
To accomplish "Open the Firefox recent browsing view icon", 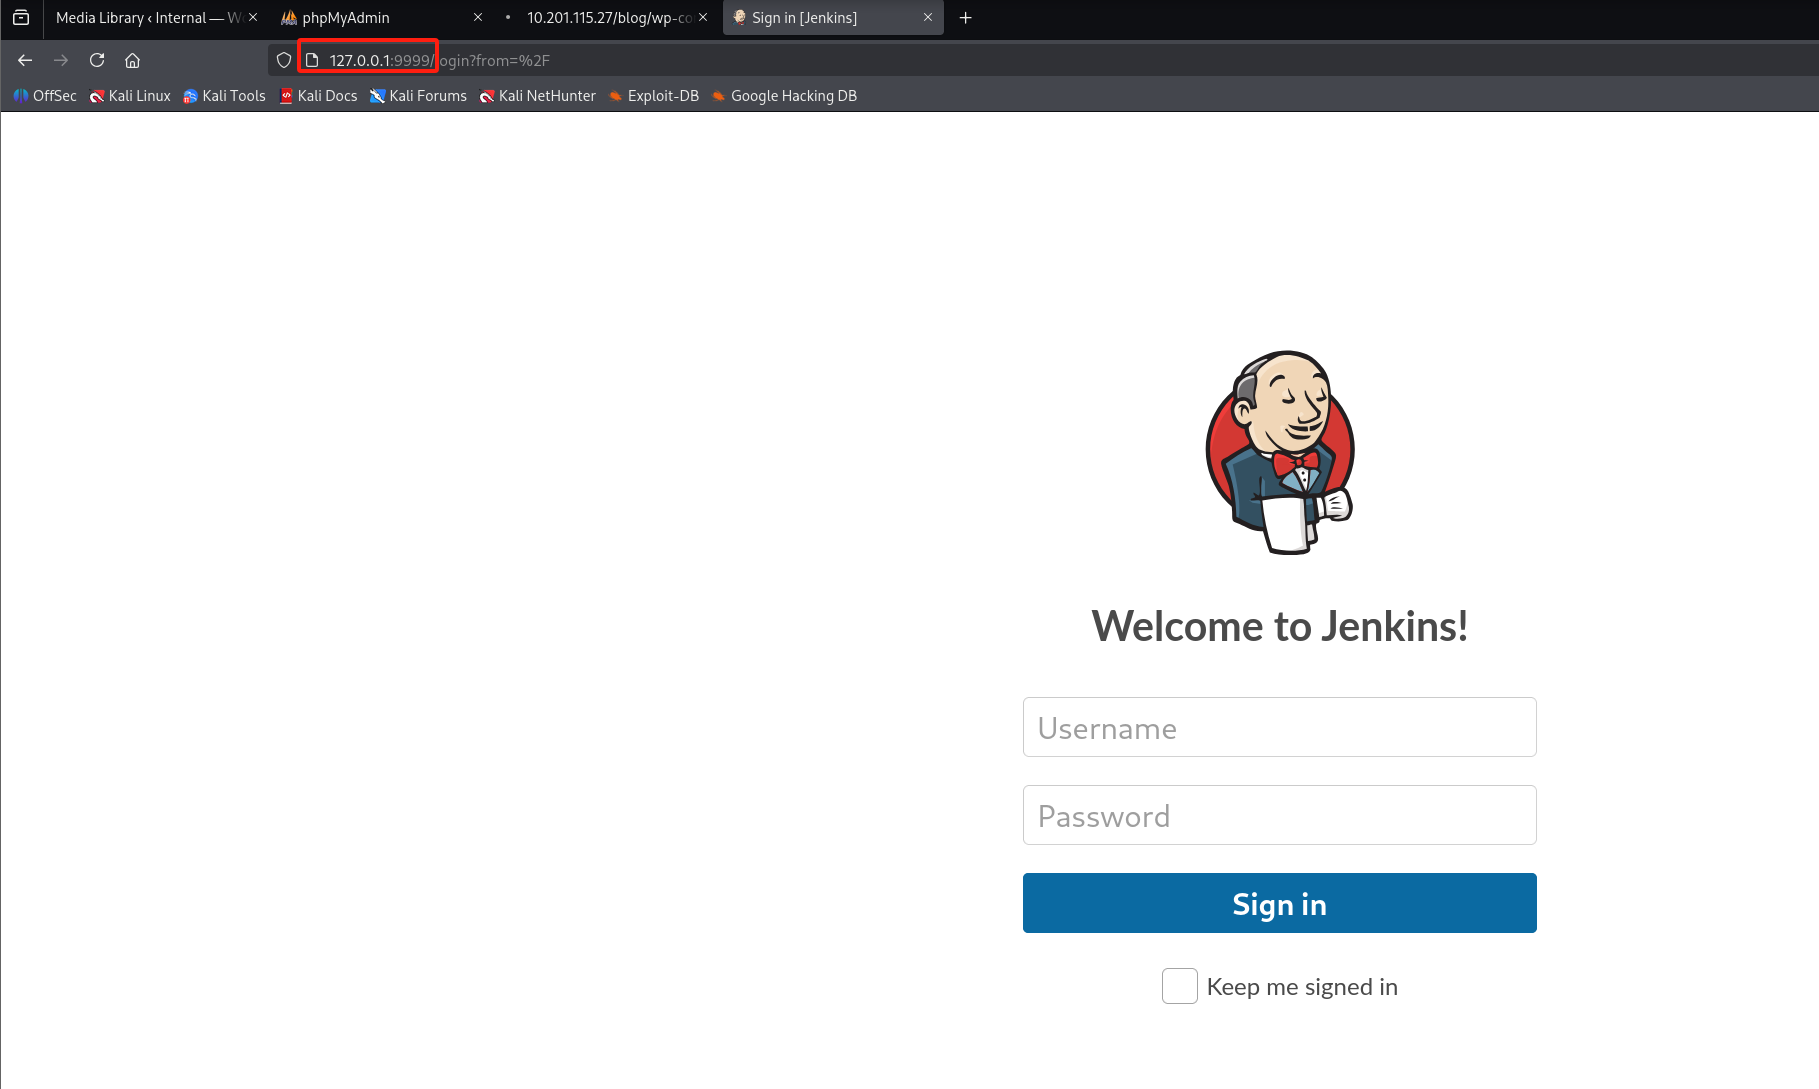I will coord(20,18).
